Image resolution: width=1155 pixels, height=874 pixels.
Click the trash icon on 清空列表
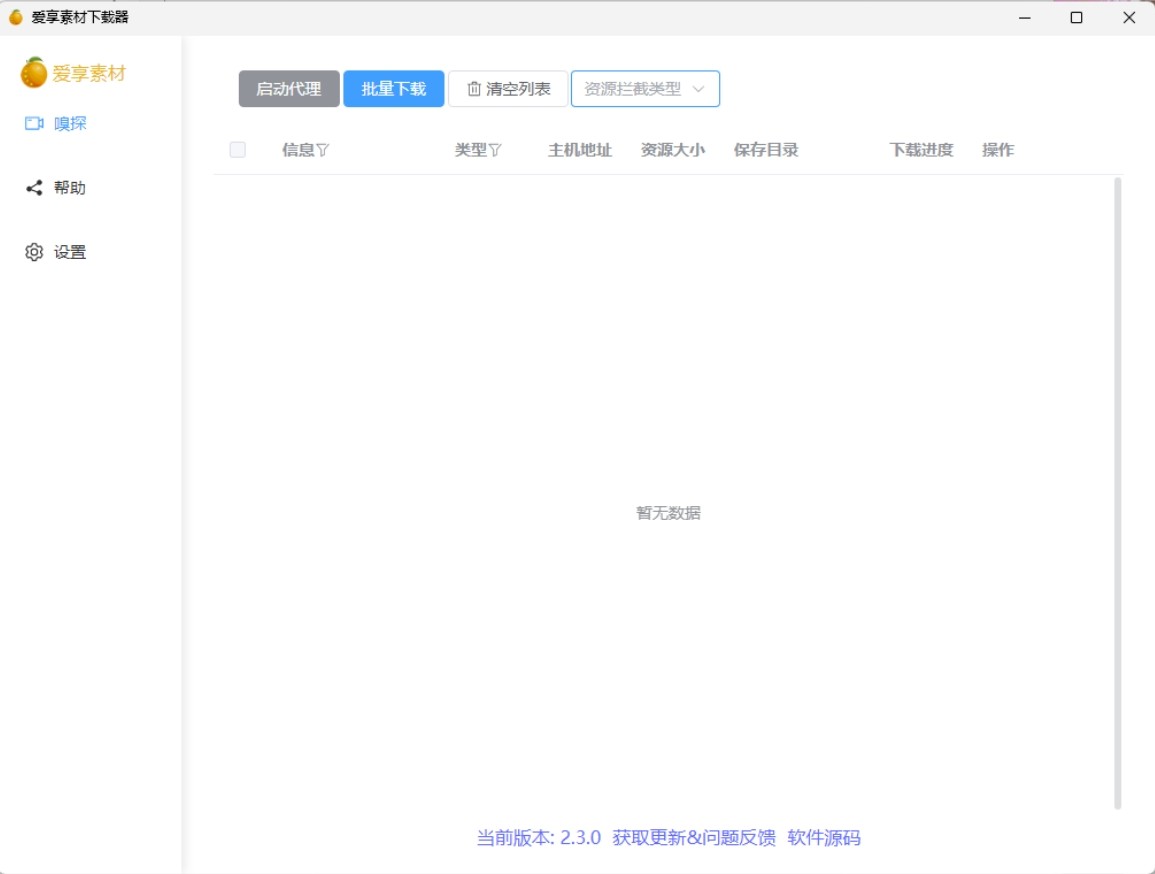coord(473,88)
